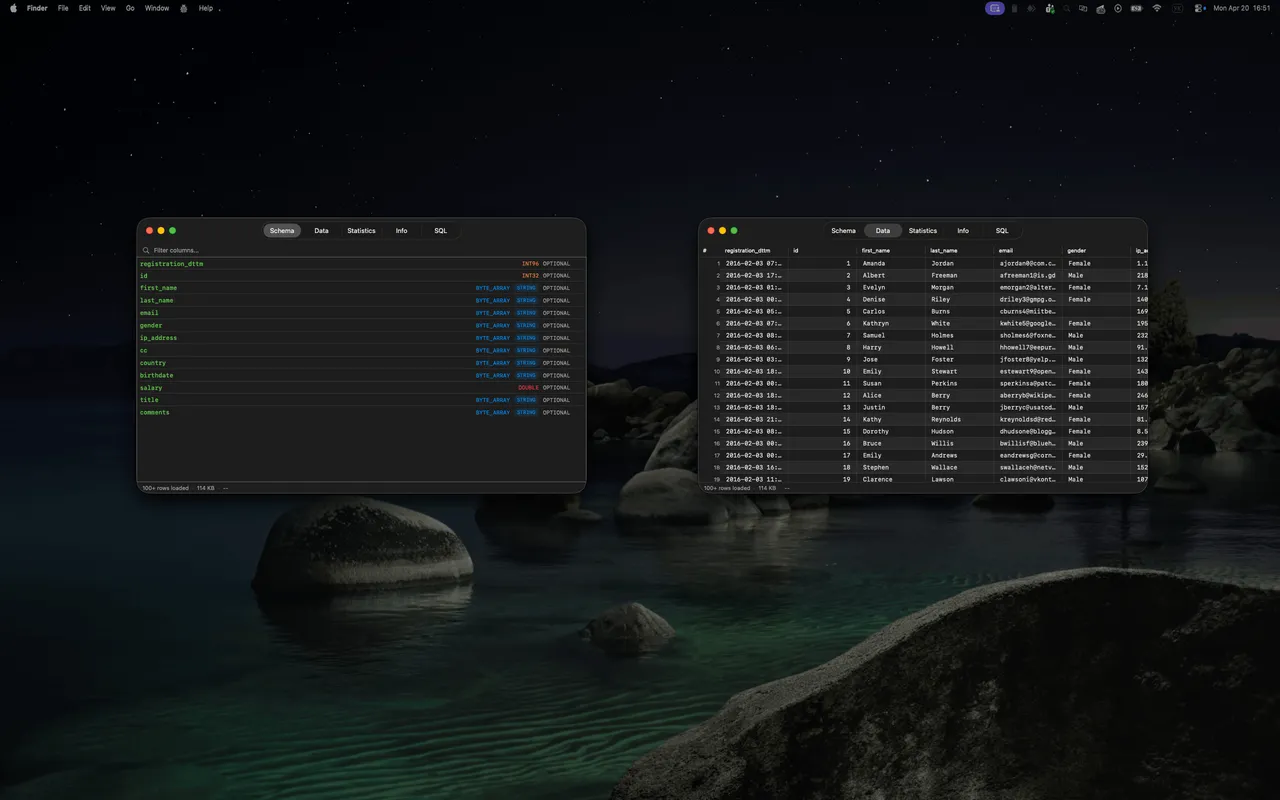The image size is (1280, 800).
Task: Click the purple screen-recording indicator in menu bar
Action: click(x=995, y=8)
